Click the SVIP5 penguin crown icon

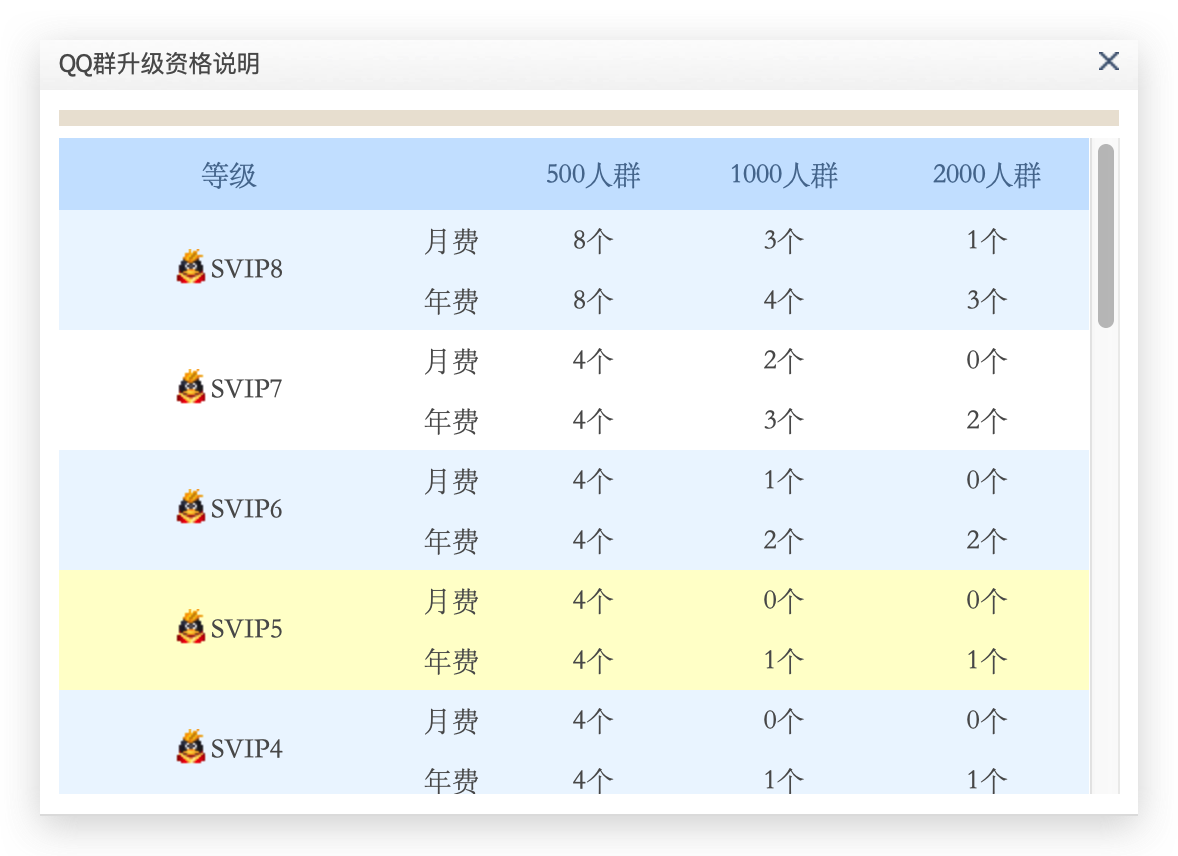(191, 627)
